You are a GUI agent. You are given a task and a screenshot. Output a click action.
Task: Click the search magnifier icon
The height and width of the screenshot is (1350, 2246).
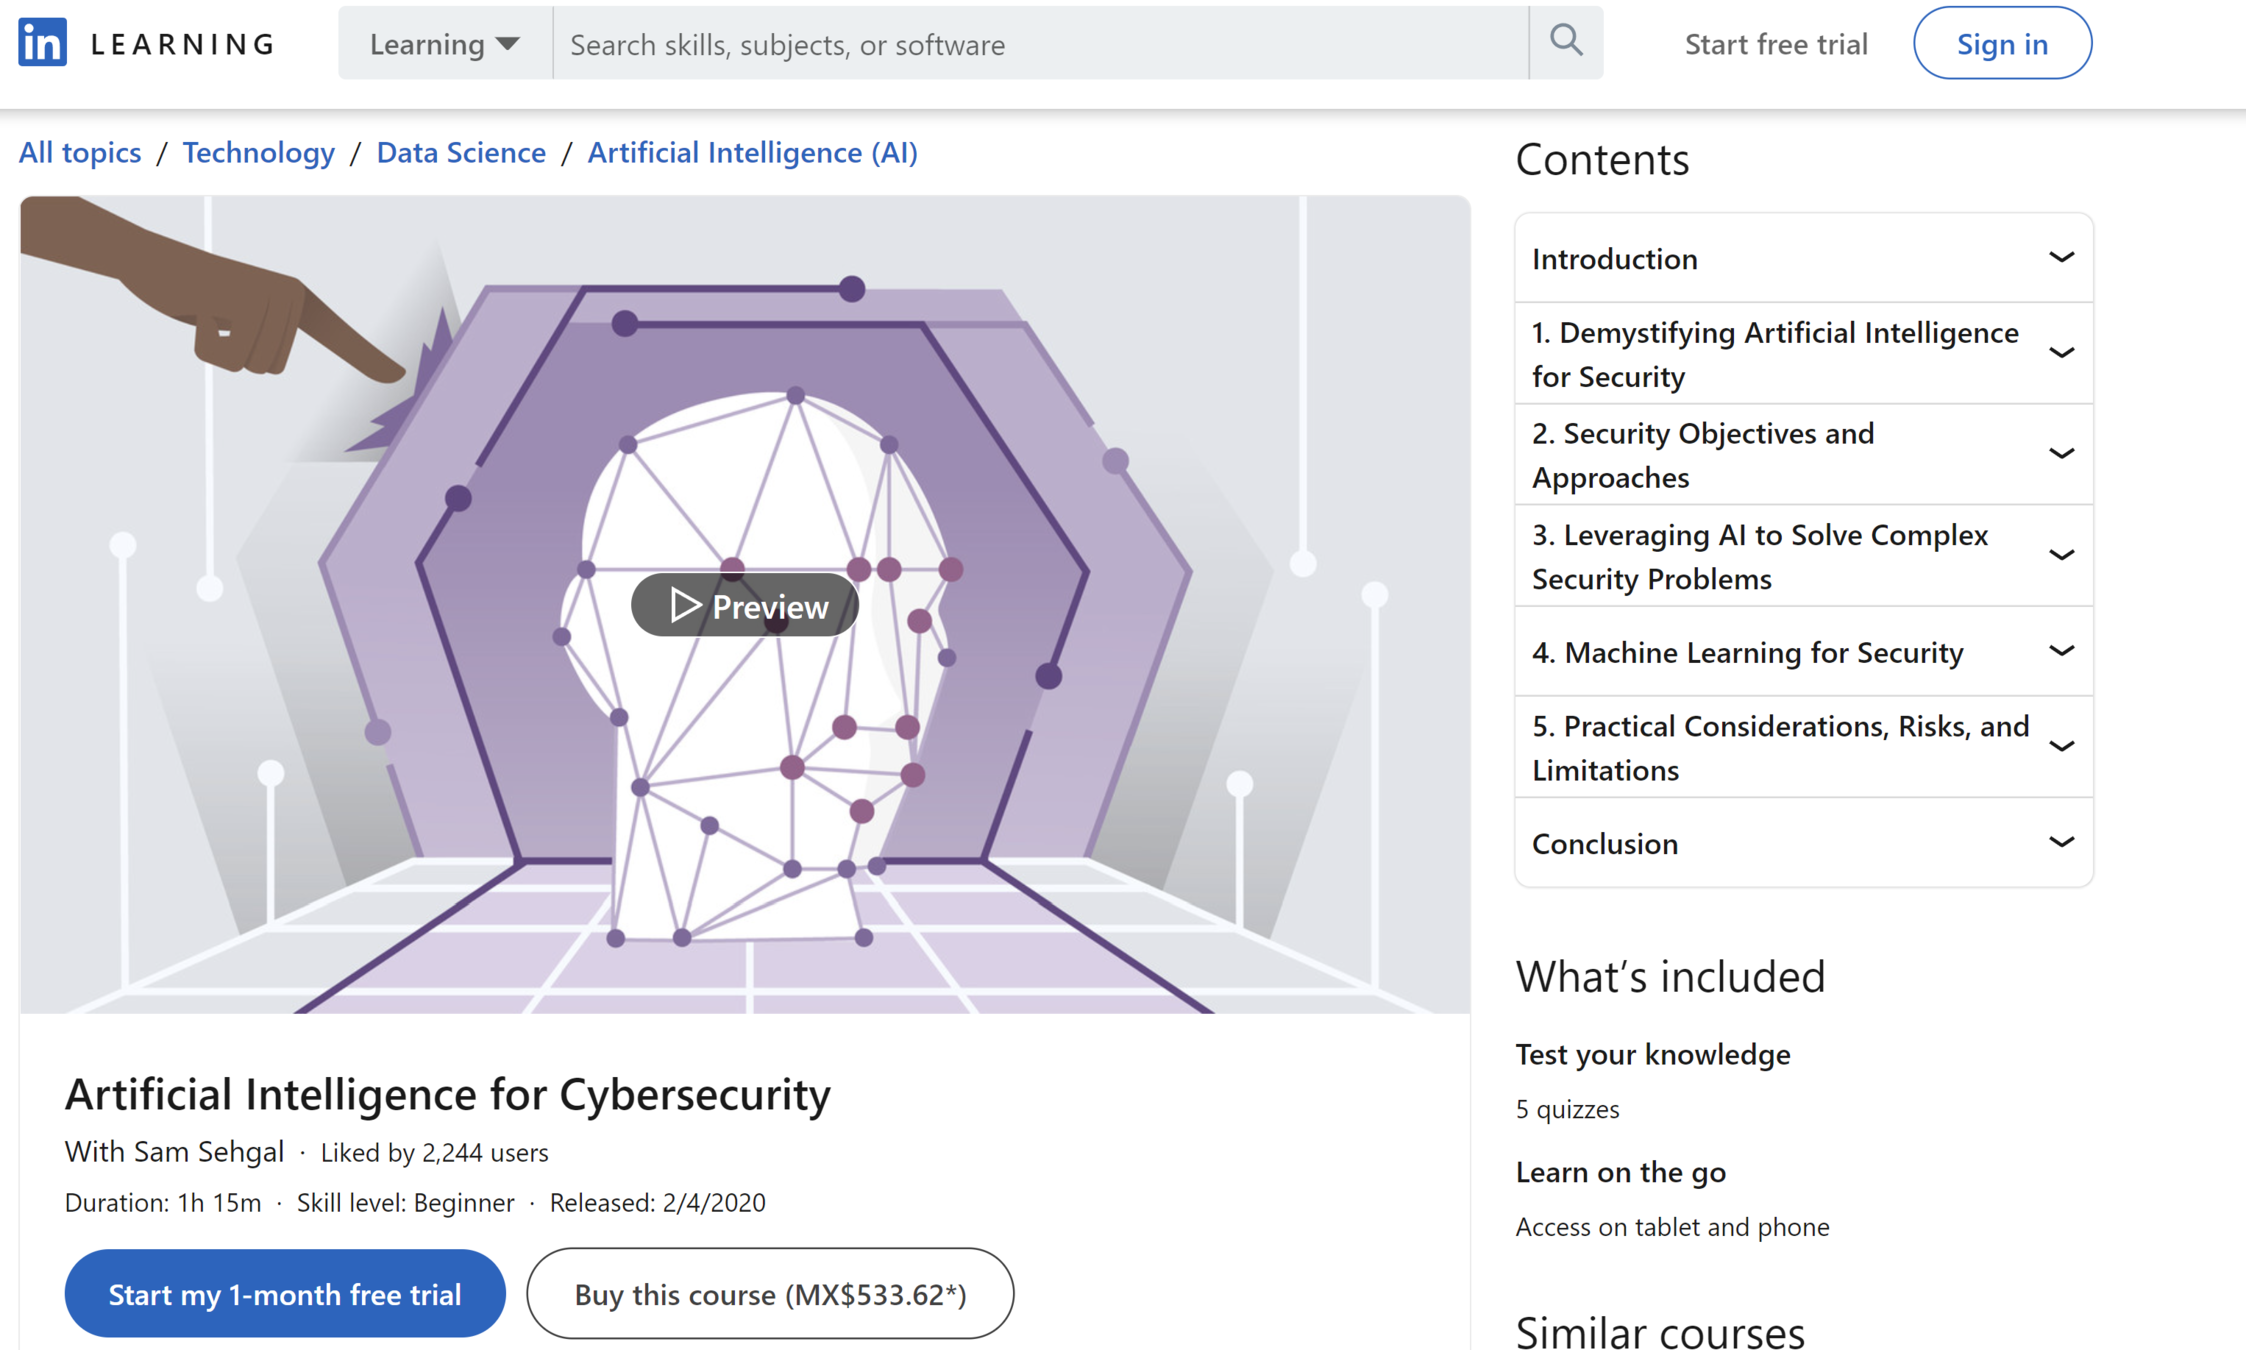pyautogui.click(x=1565, y=42)
